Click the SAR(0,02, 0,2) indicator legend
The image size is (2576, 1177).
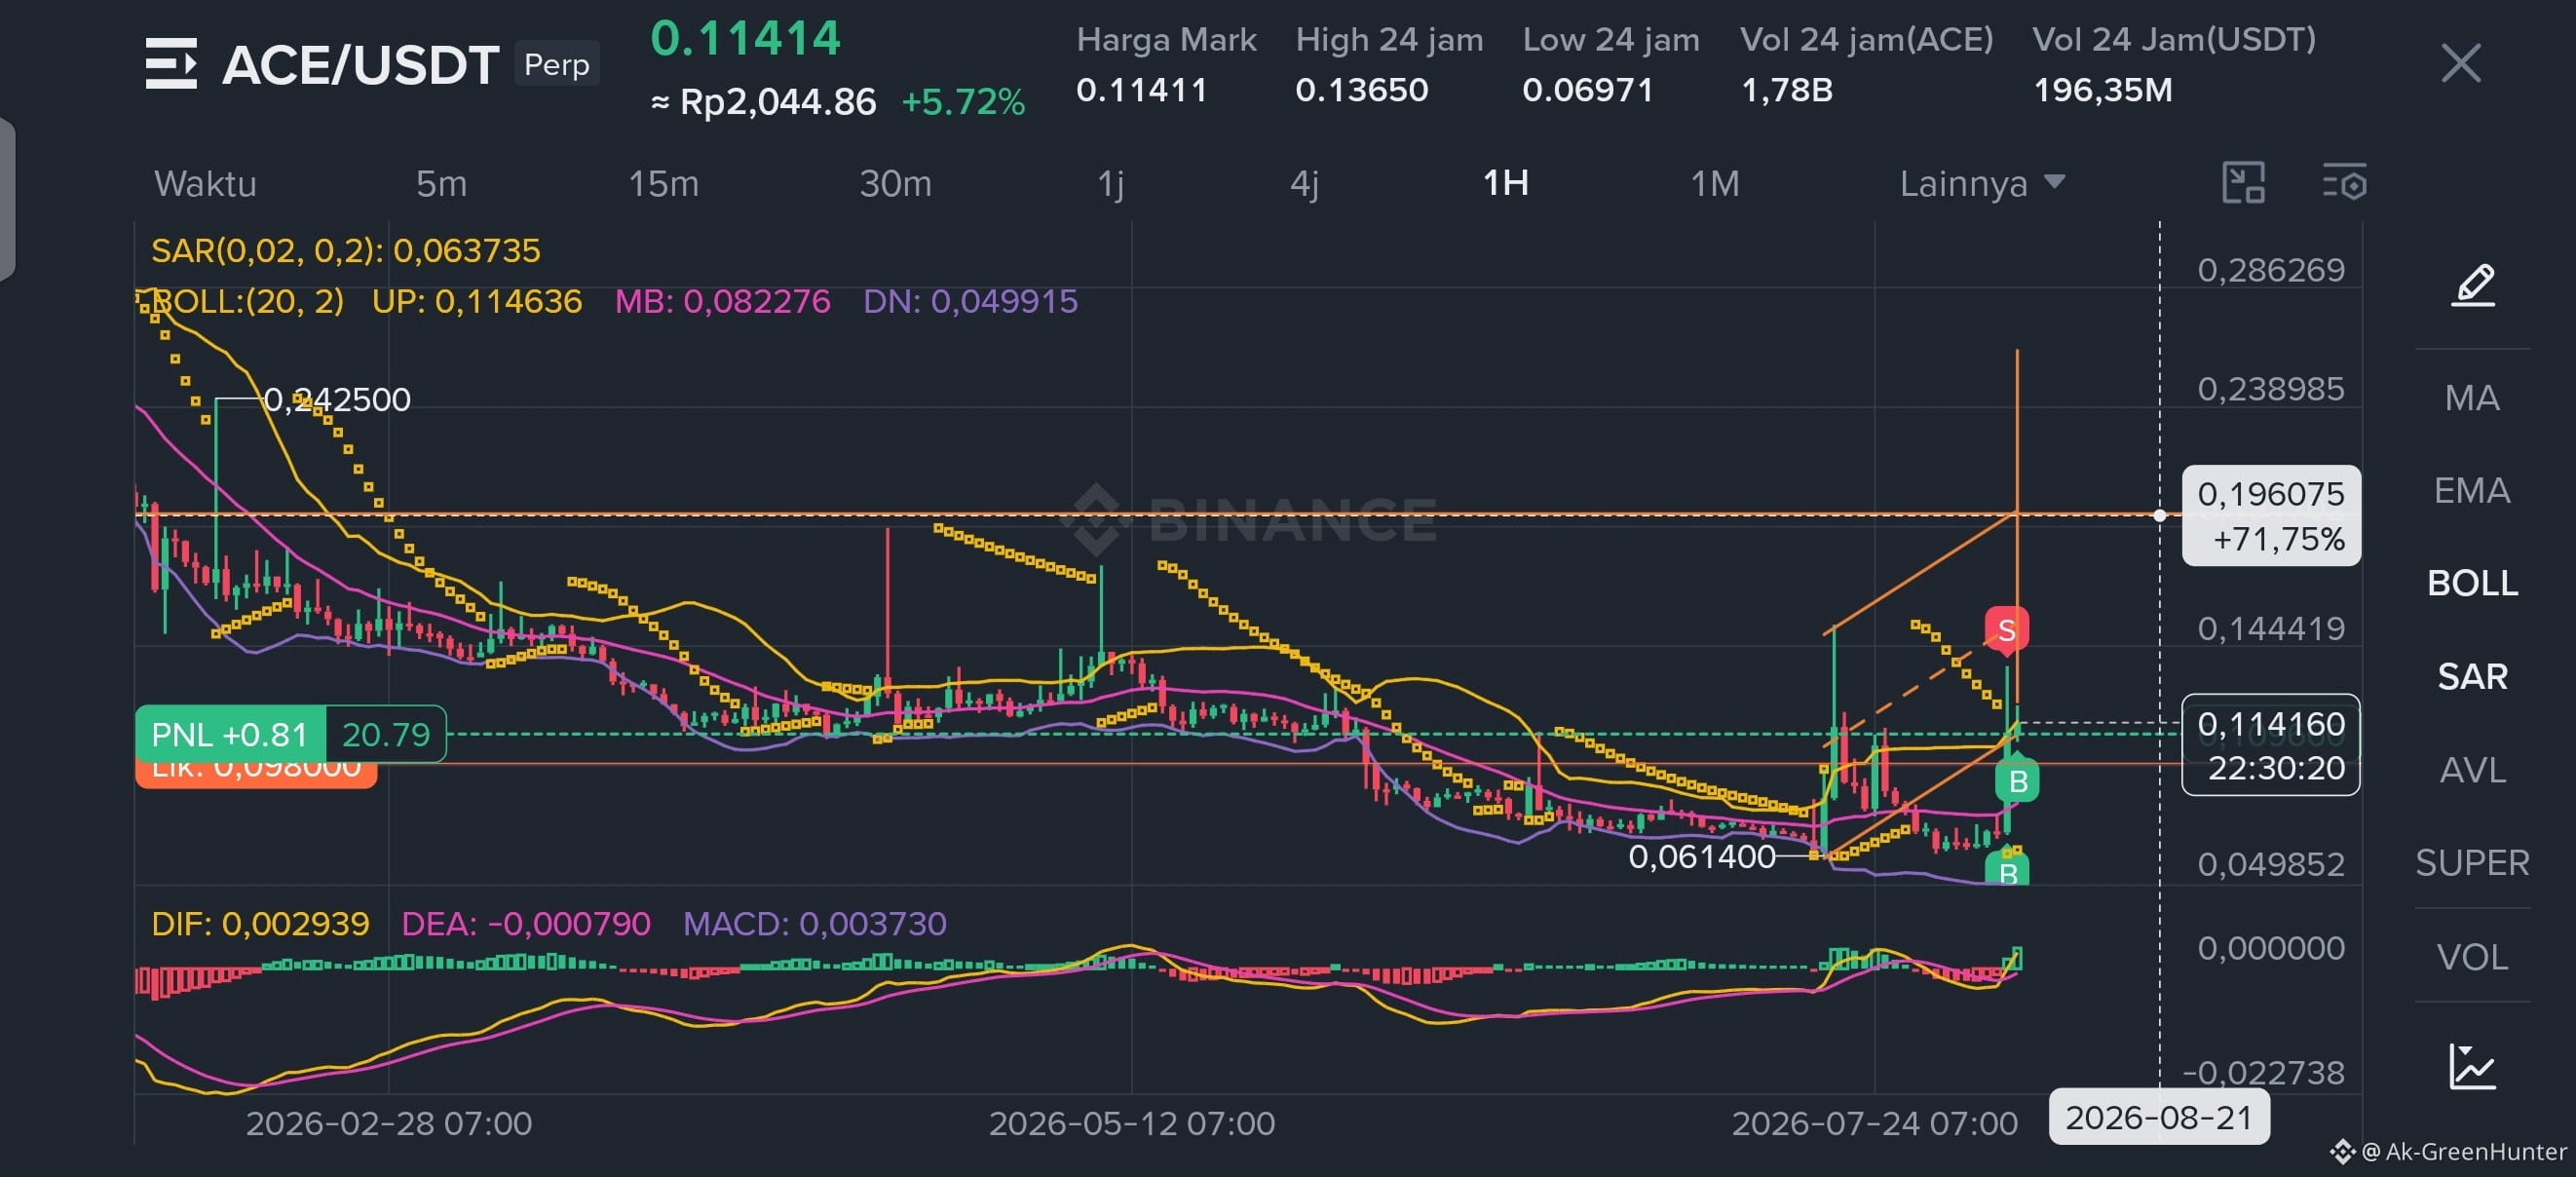[345, 250]
